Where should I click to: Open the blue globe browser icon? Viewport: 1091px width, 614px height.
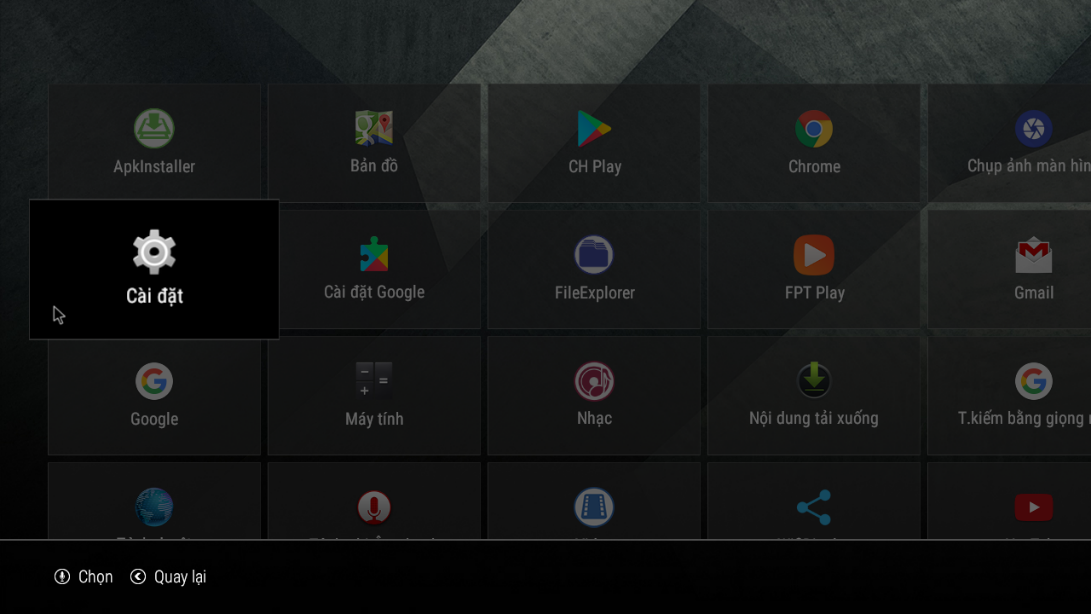(154, 507)
